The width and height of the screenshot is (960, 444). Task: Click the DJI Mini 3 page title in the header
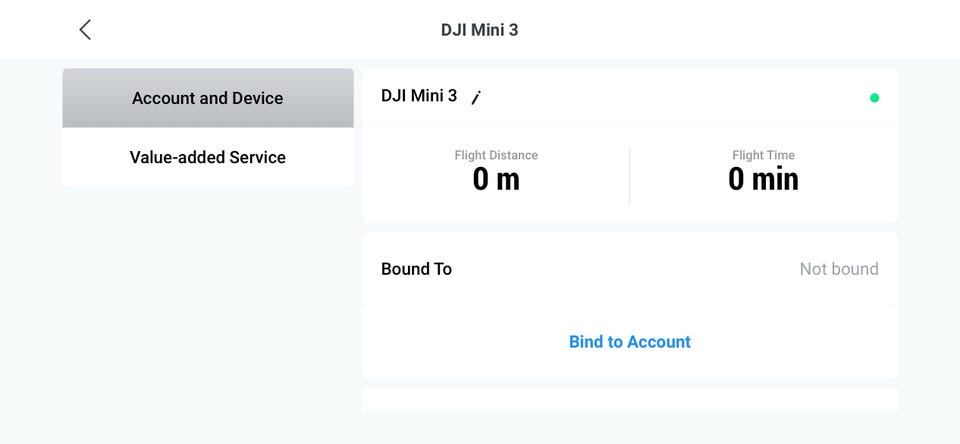coord(480,30)
